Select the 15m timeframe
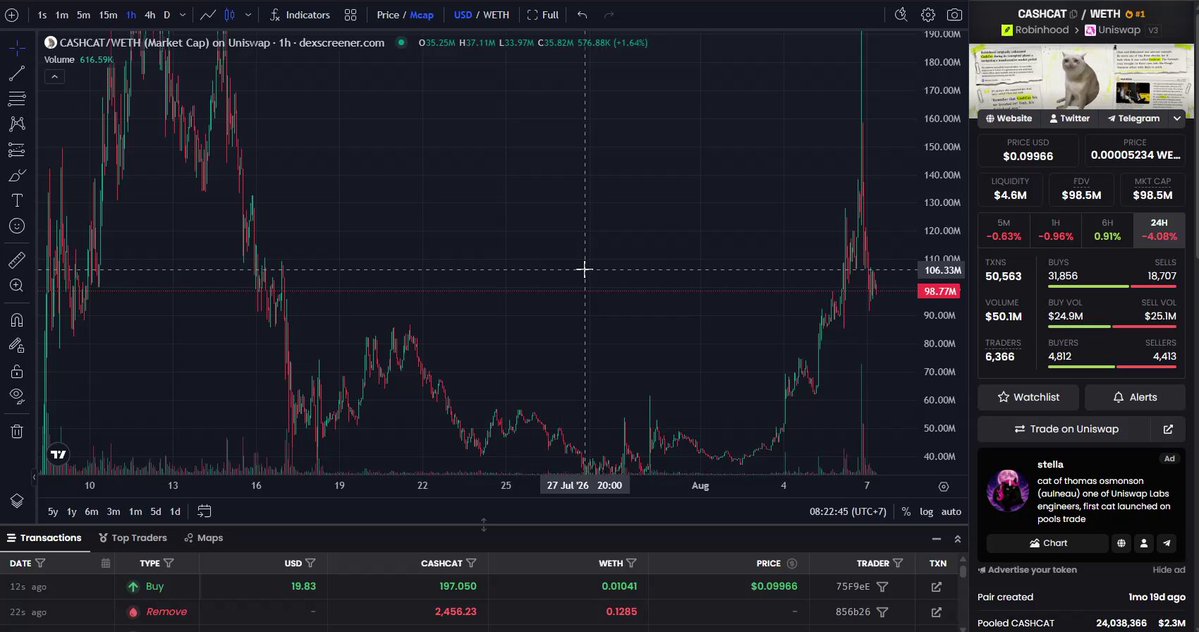 108,15
